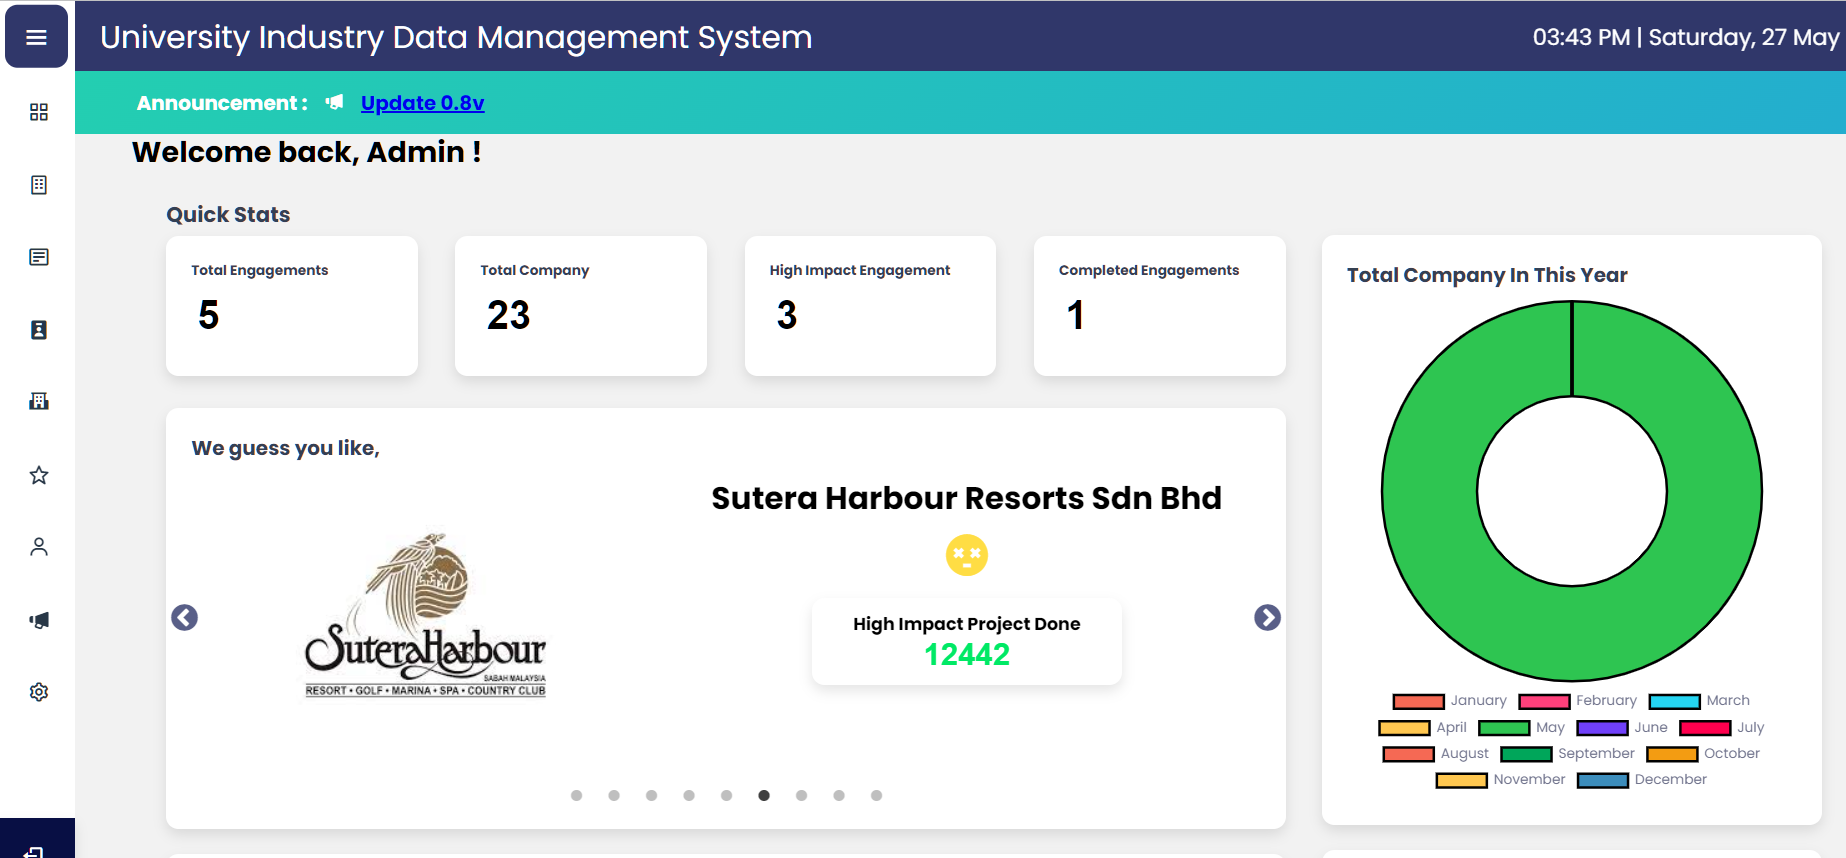Toggle the January legend item in chart

(x=1450, y=701)
